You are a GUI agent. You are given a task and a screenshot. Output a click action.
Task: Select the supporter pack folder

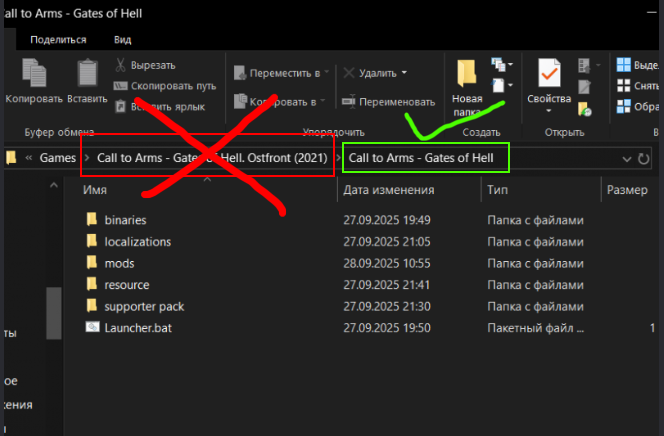tap(143, 306)
